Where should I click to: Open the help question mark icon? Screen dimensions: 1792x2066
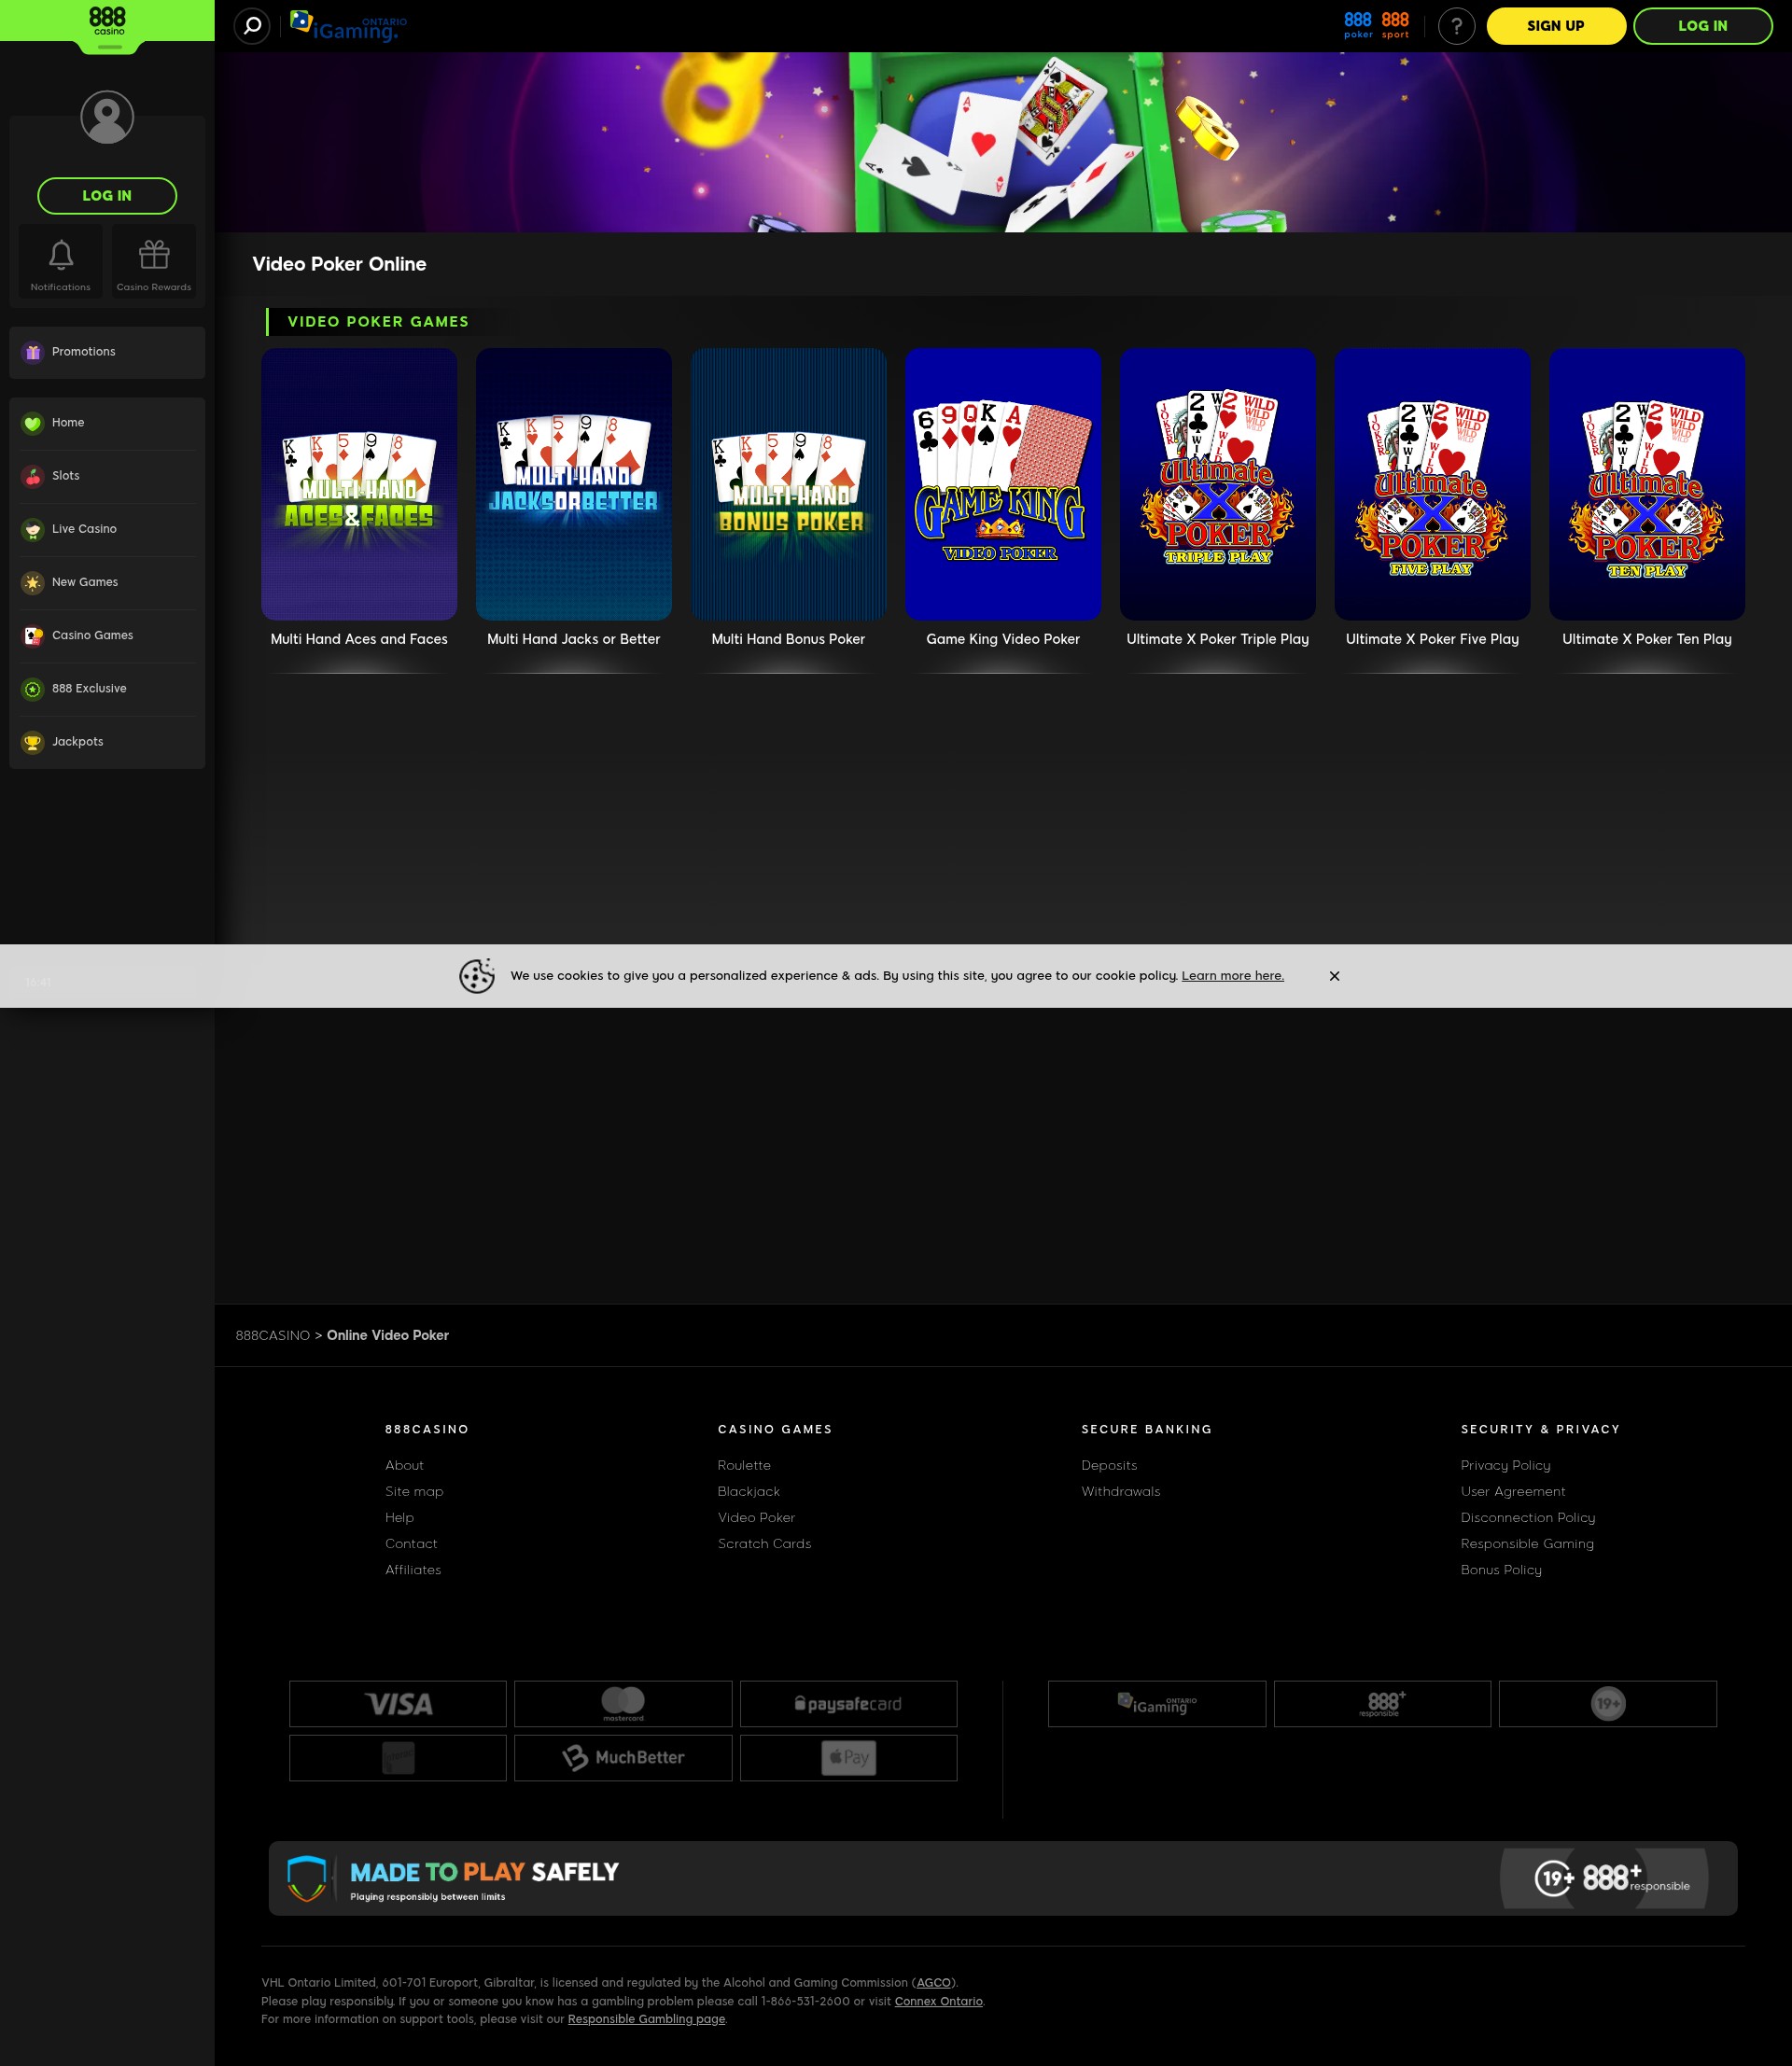click(x=1456, y=26)
